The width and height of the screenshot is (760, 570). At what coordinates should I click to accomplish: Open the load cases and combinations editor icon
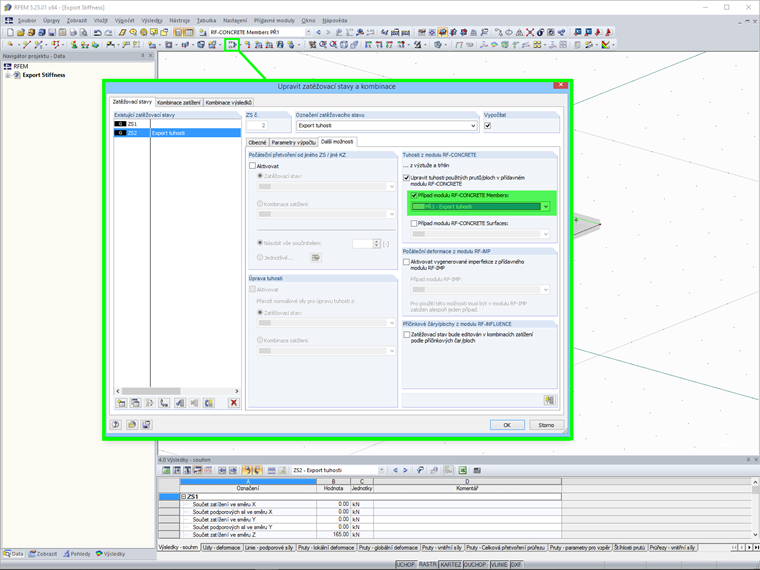pos(233,45)
